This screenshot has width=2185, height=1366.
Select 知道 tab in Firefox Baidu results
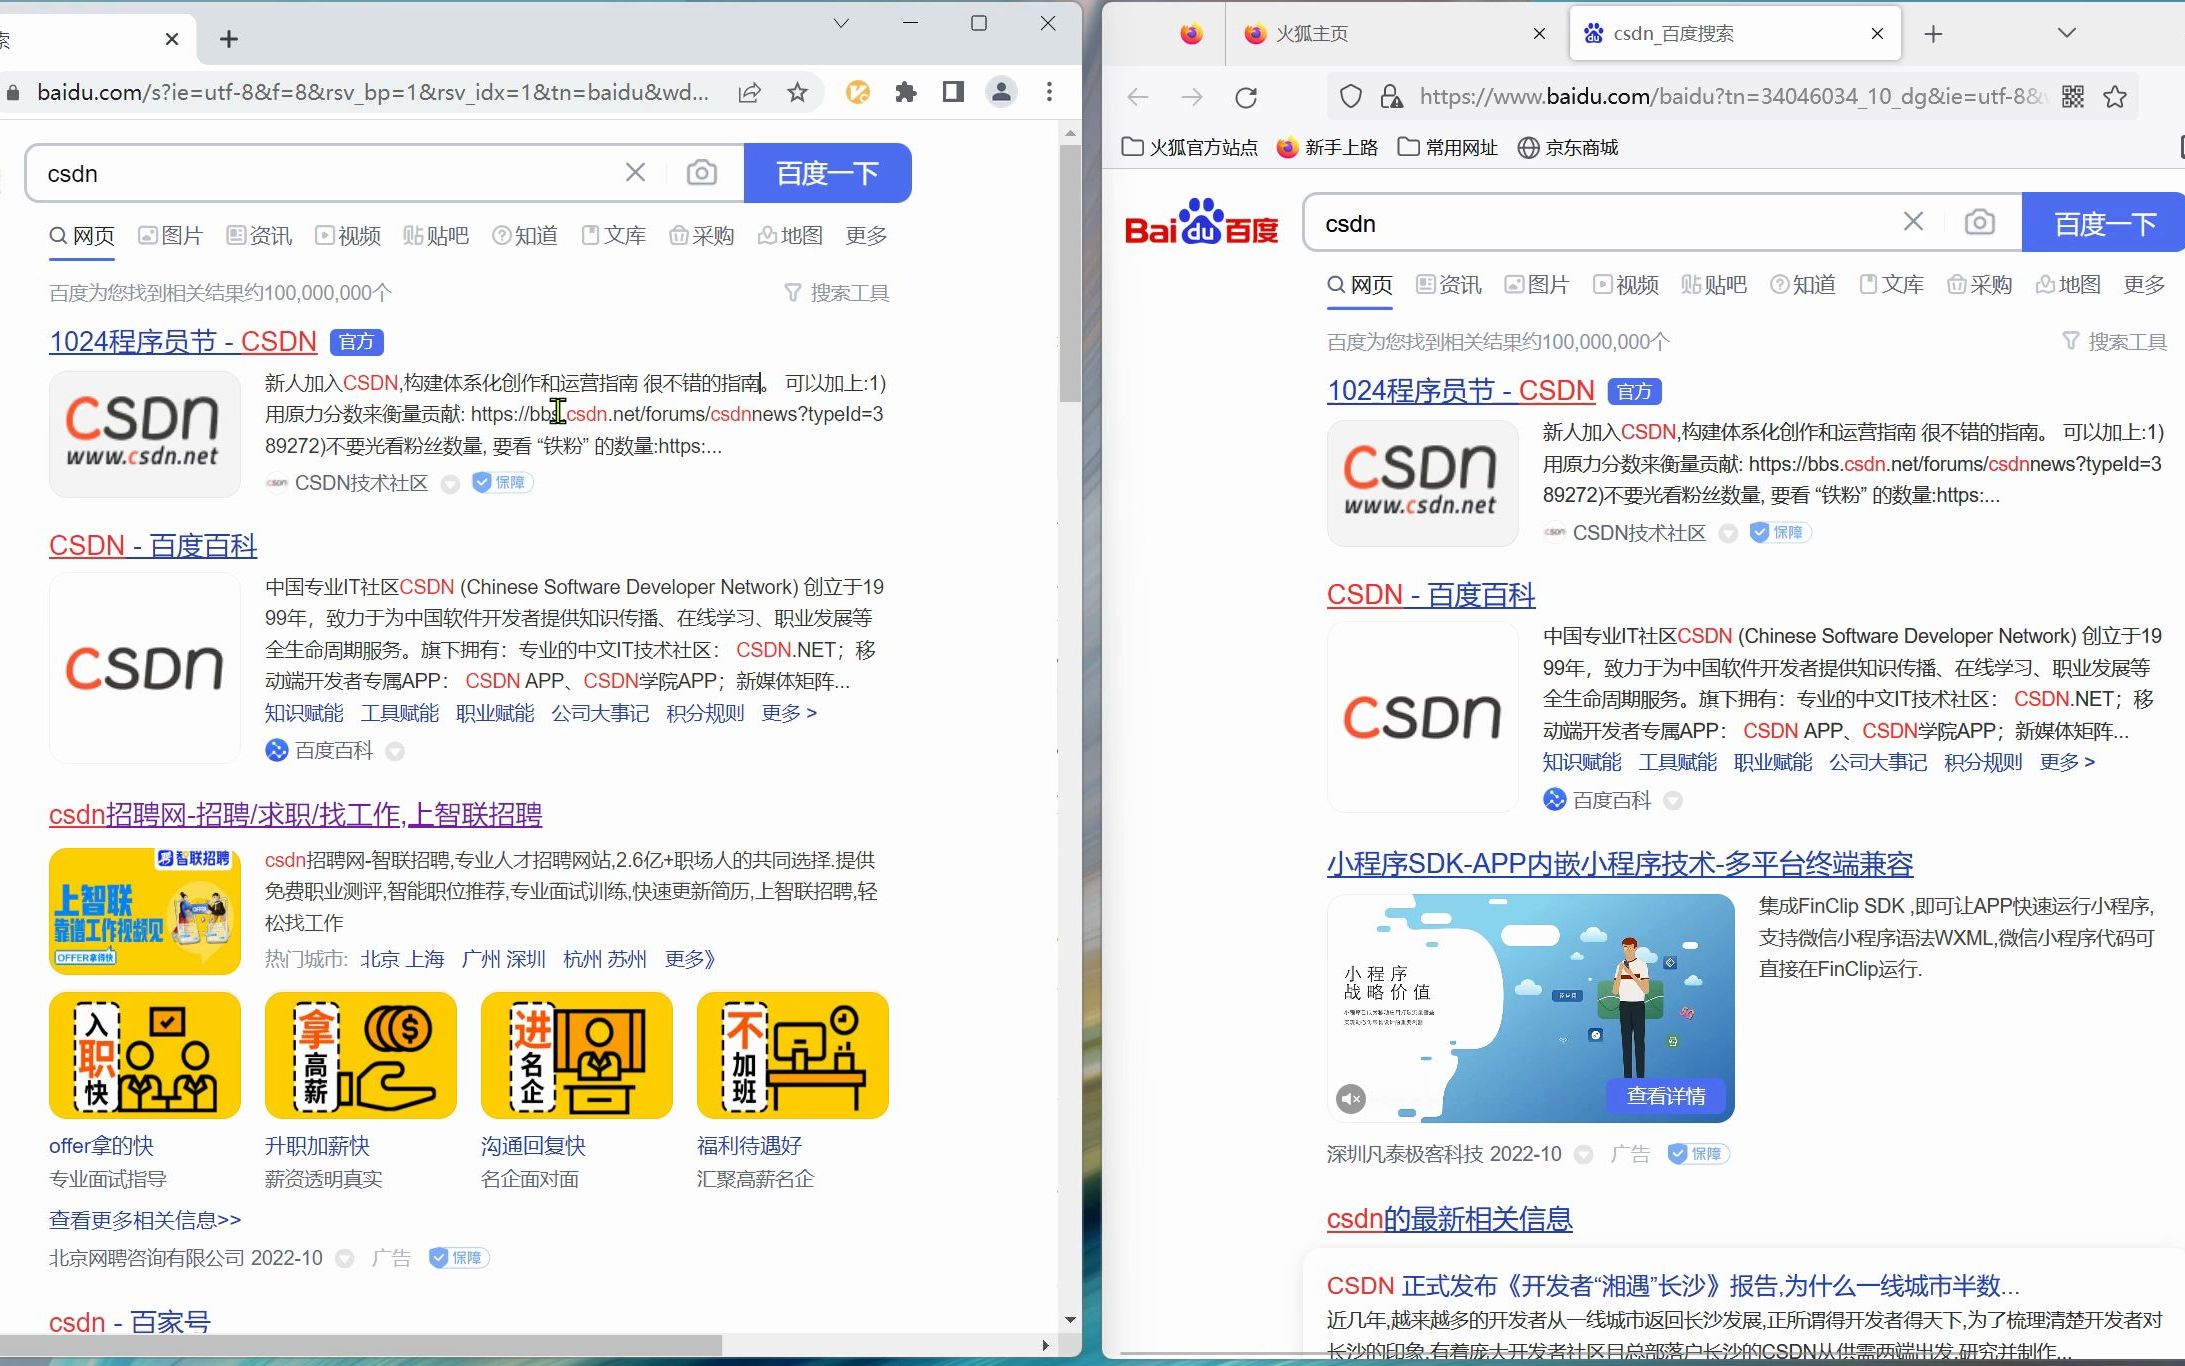coord(1802,285)
